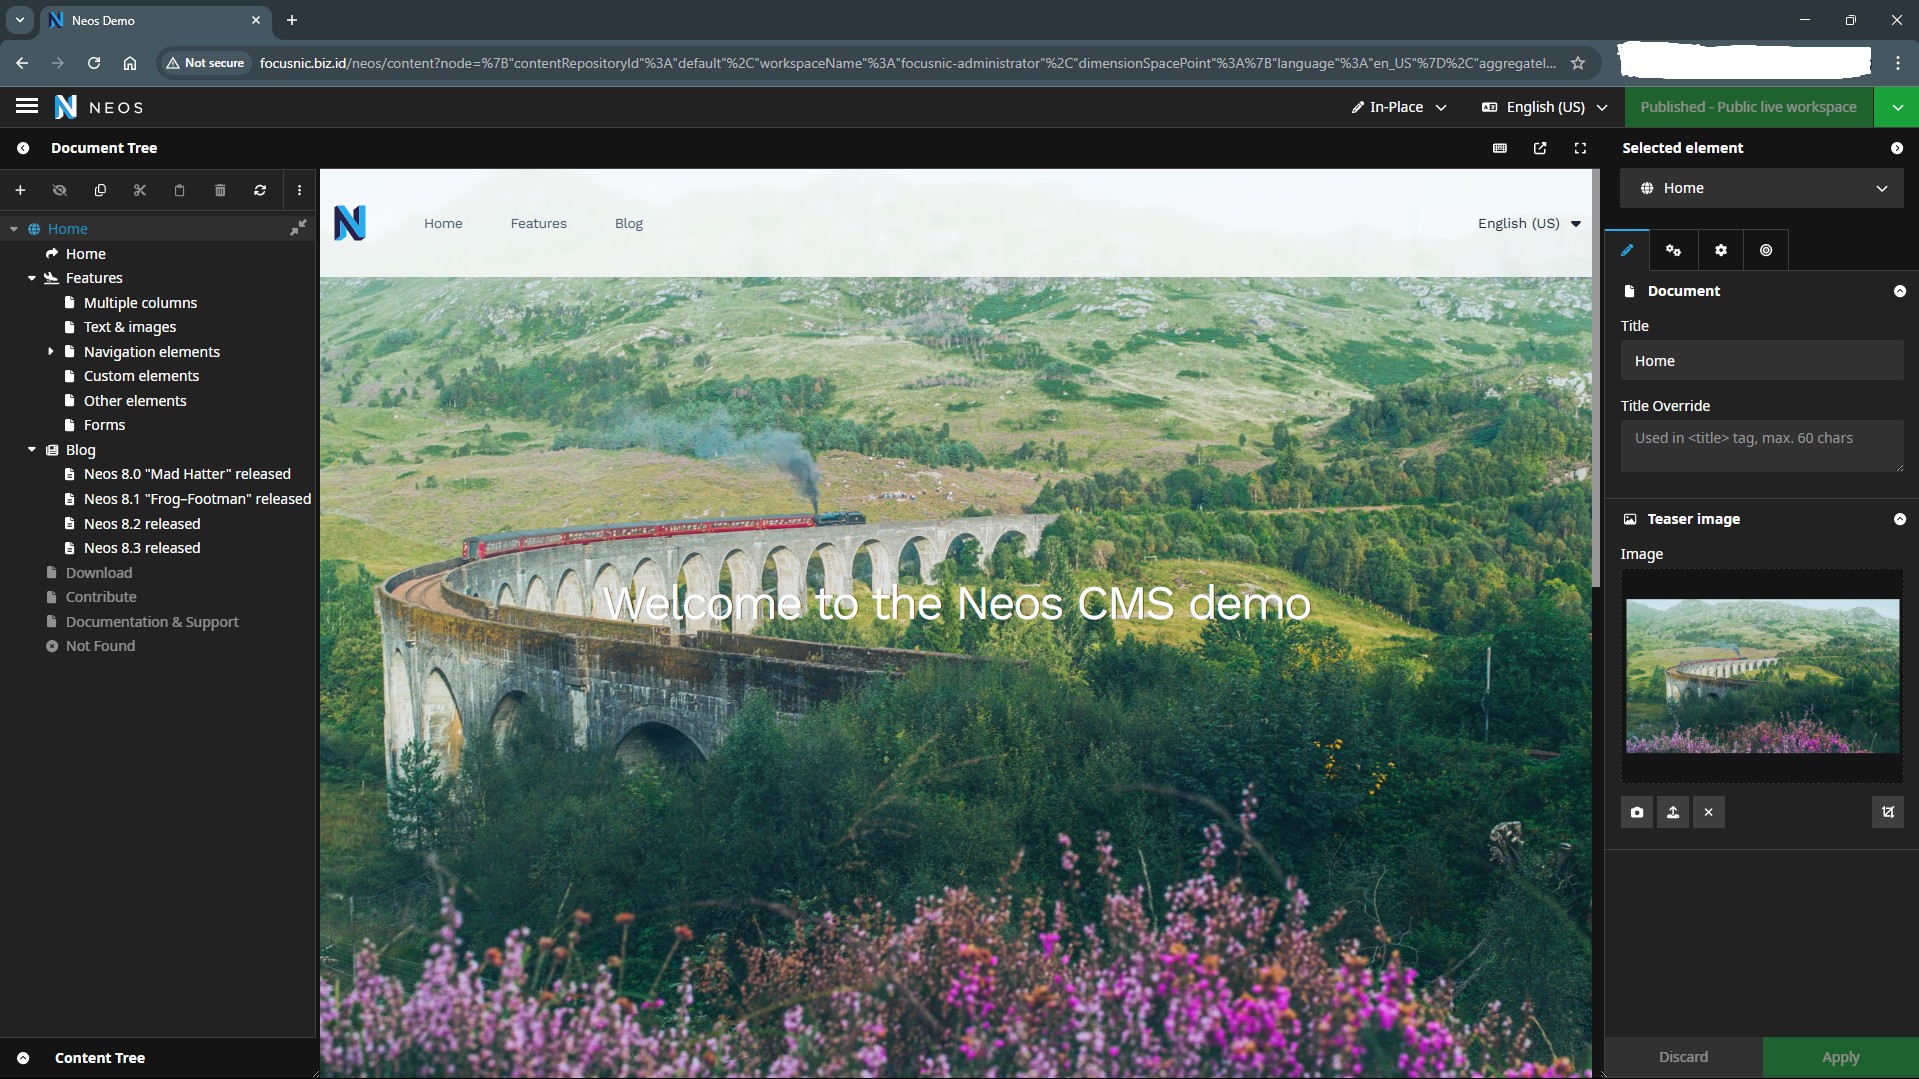This screenshot has height=1079, width=1919.
Task: Open preview in new window icon
Action: 1540,148
